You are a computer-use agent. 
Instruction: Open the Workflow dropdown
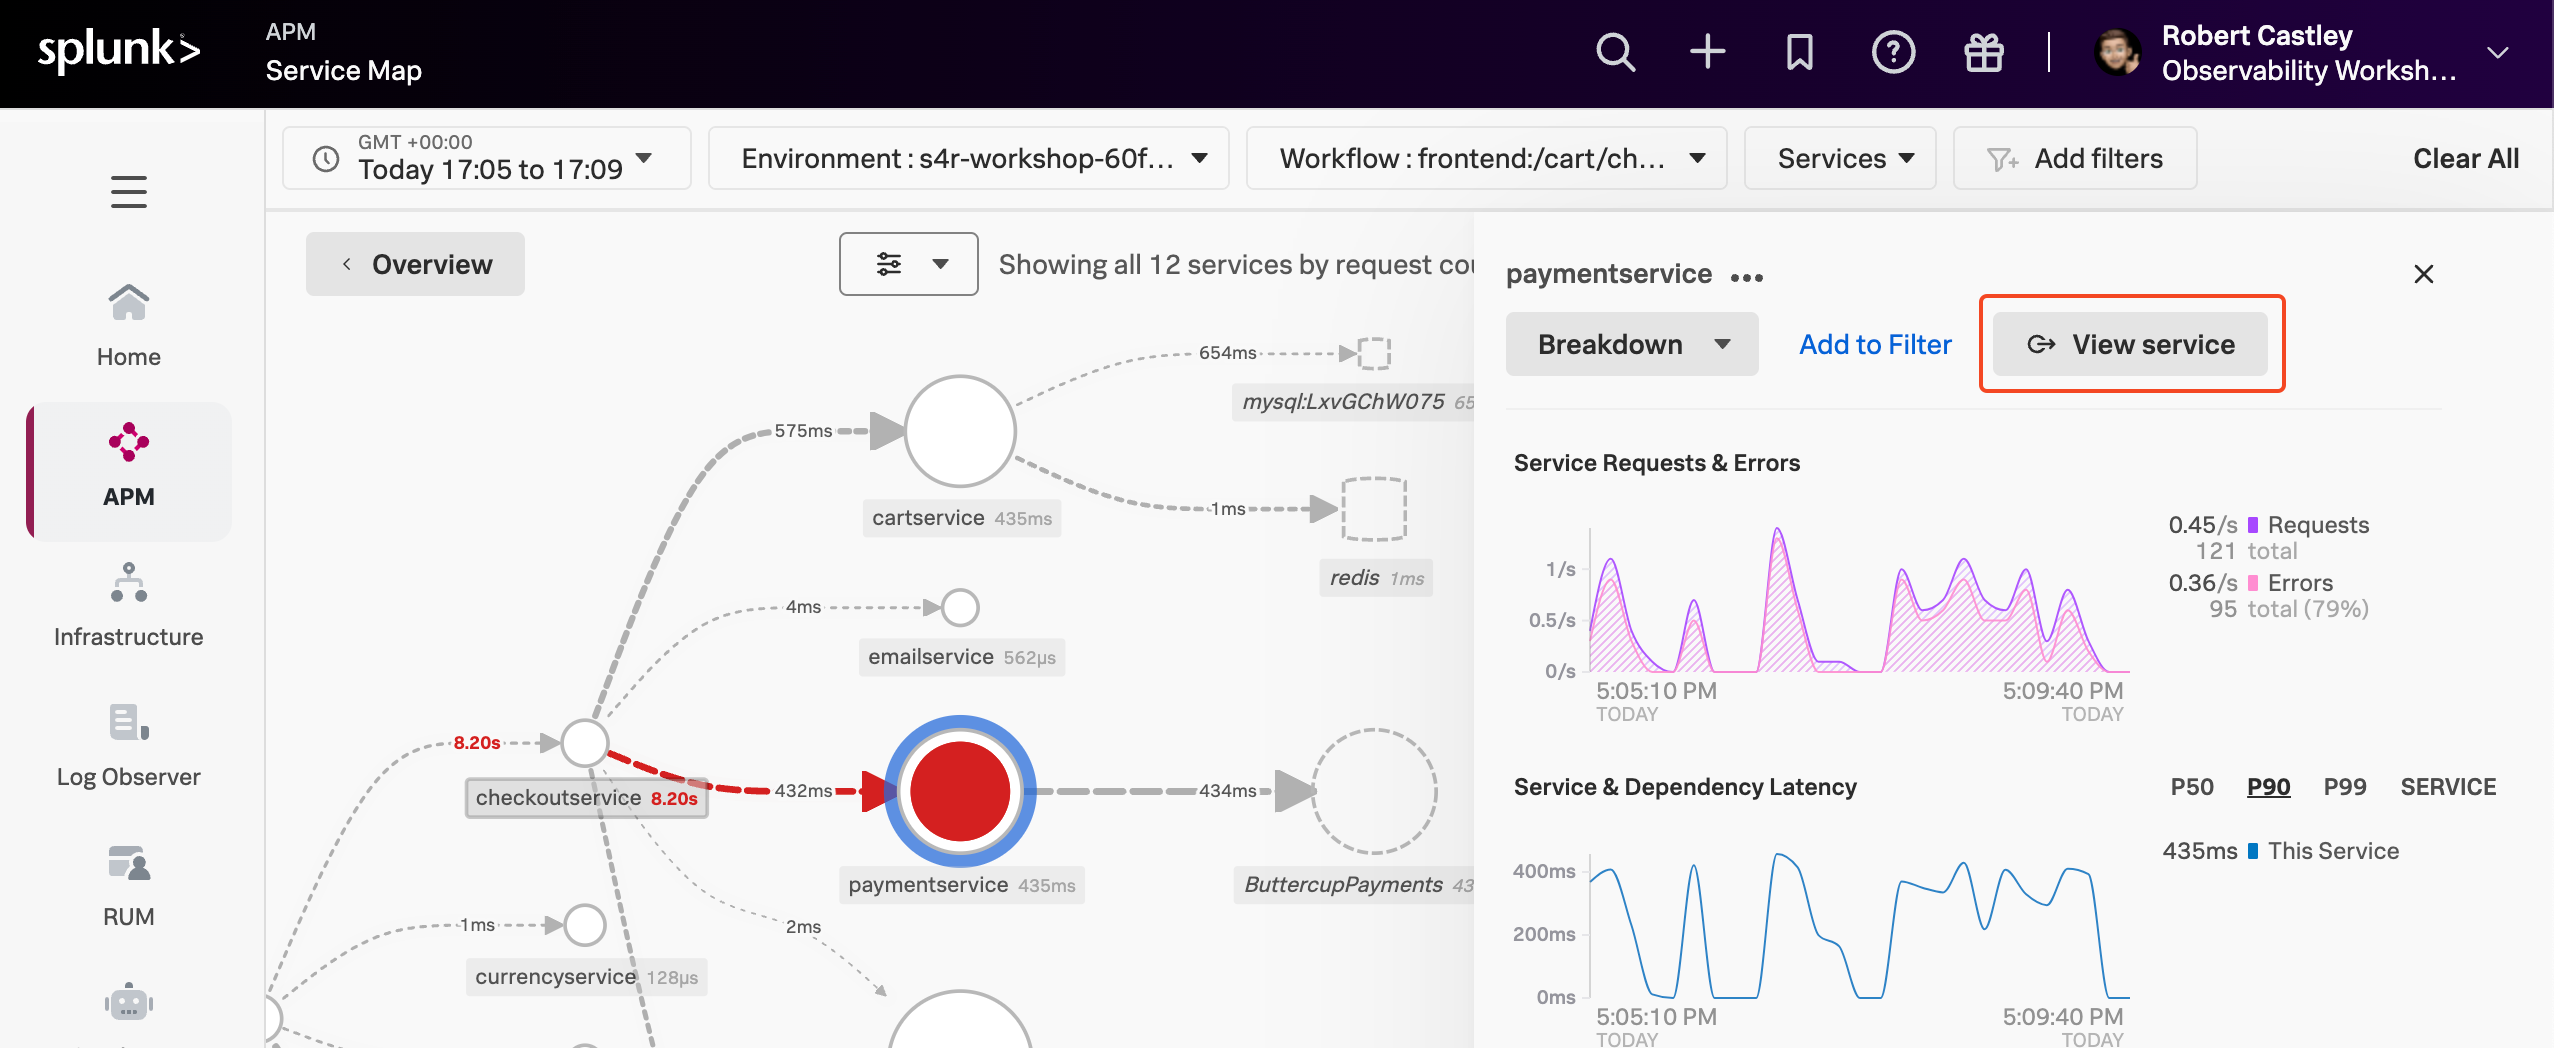click(x=1486, y=158)
